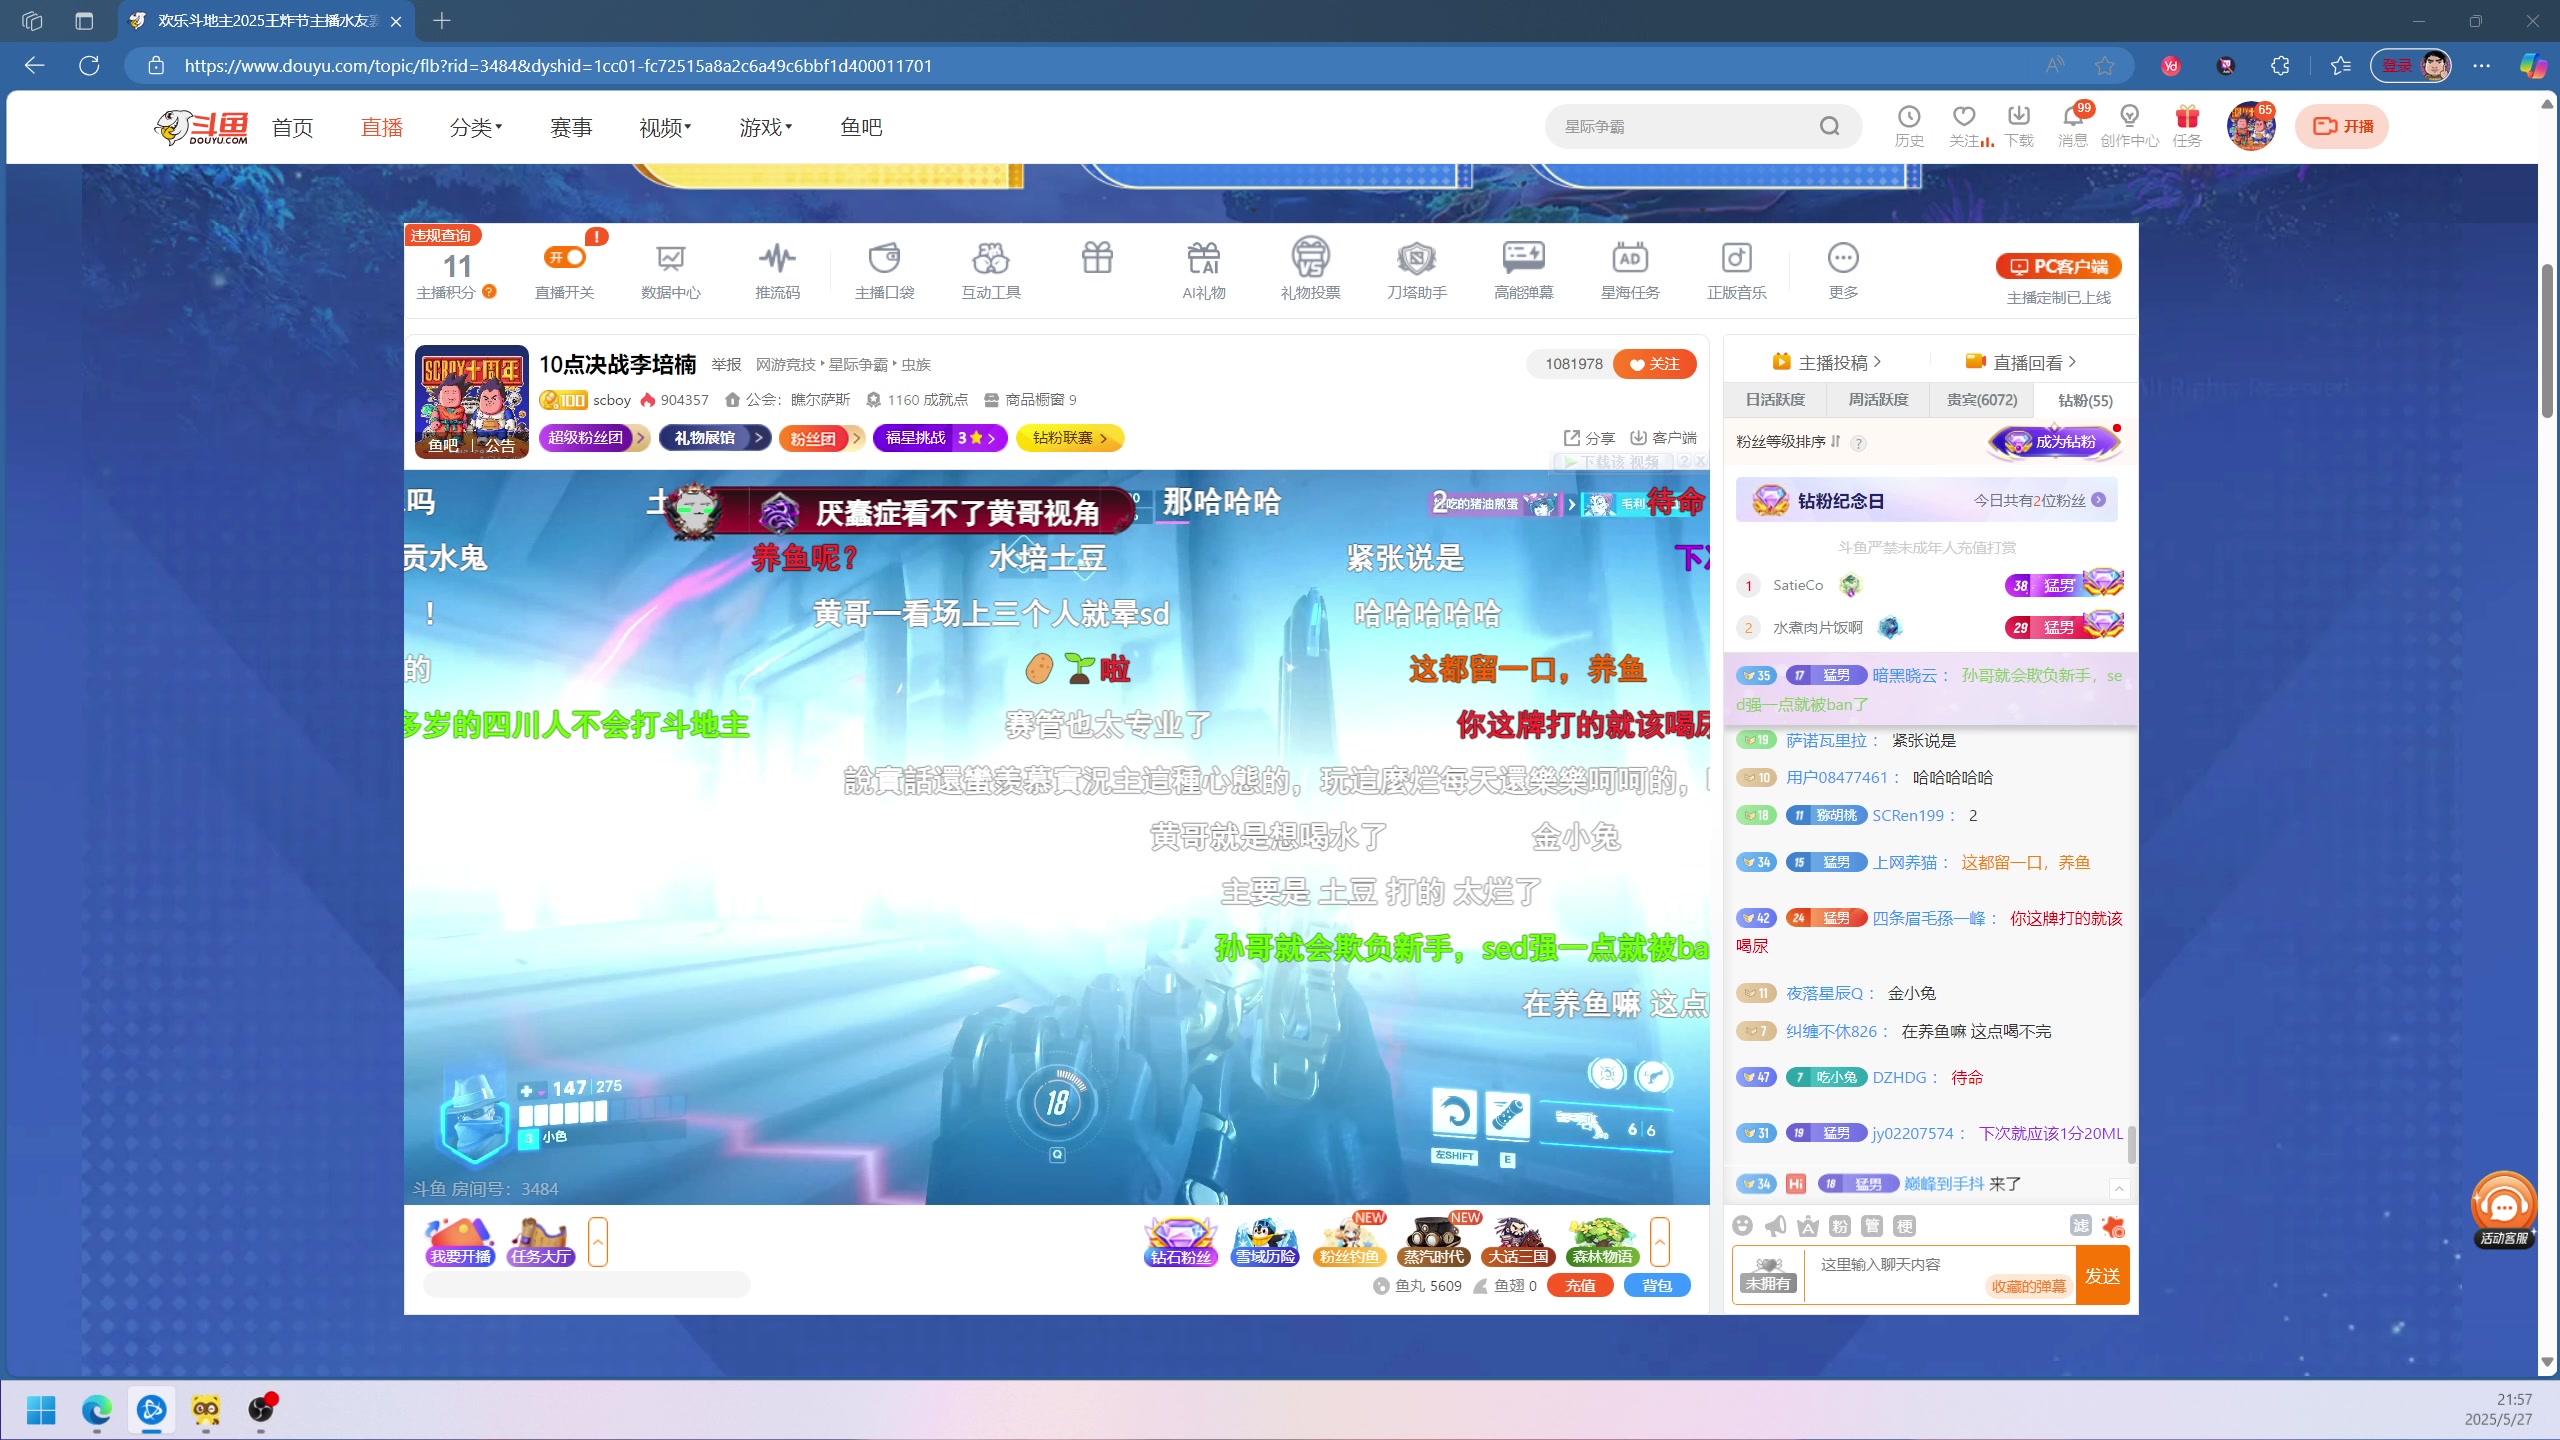Expand the 分类 category dropdown
This screenshot has height=1440, width=2560.
(476, 127)
